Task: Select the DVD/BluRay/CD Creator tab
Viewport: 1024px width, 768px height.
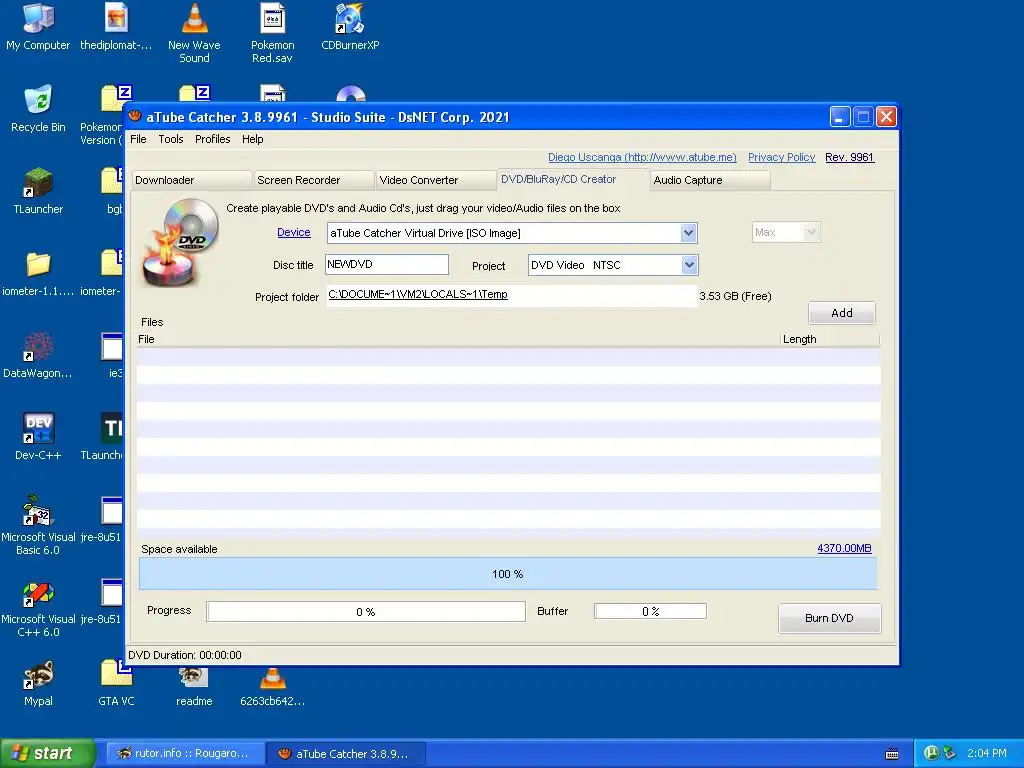Action: 573,179
